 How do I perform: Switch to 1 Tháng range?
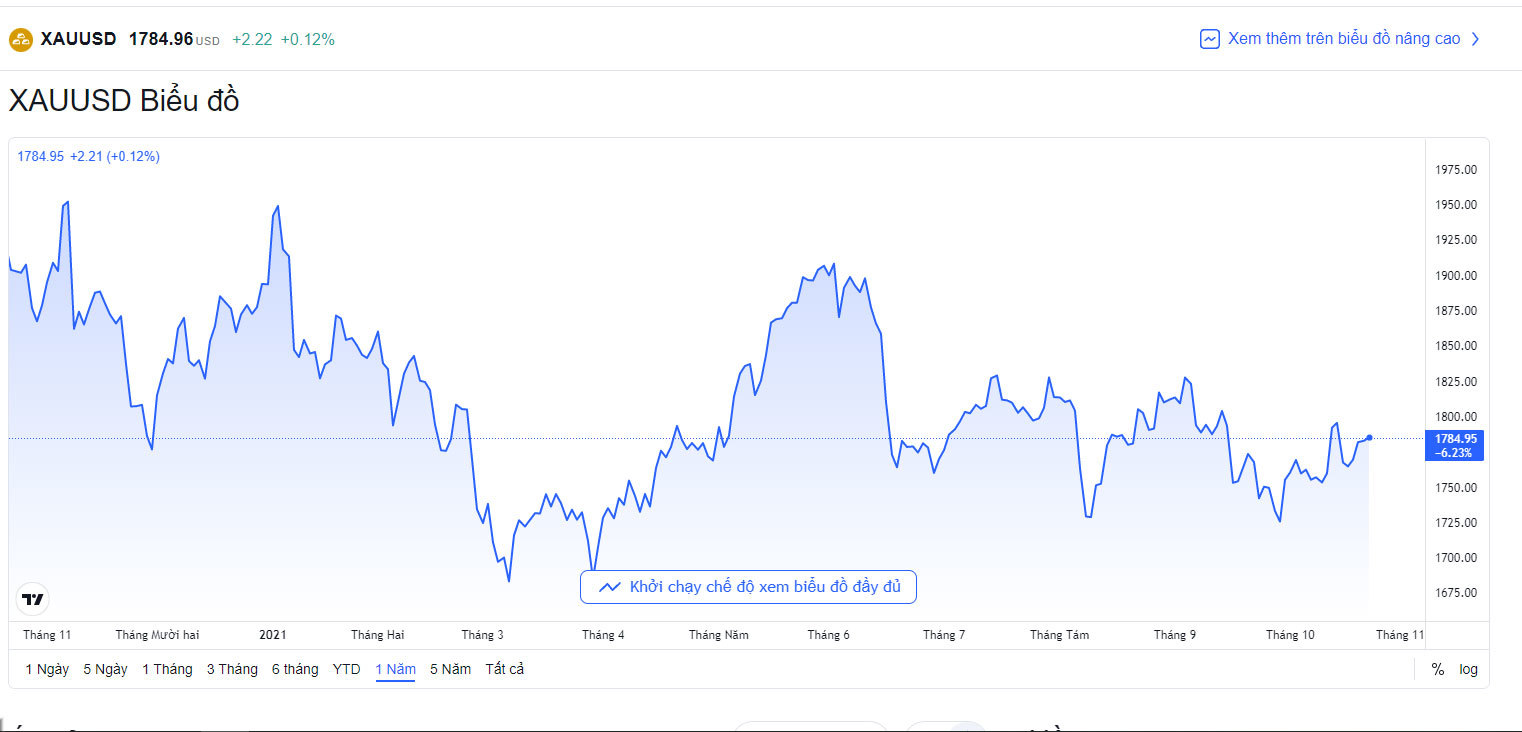pos(167,669)
